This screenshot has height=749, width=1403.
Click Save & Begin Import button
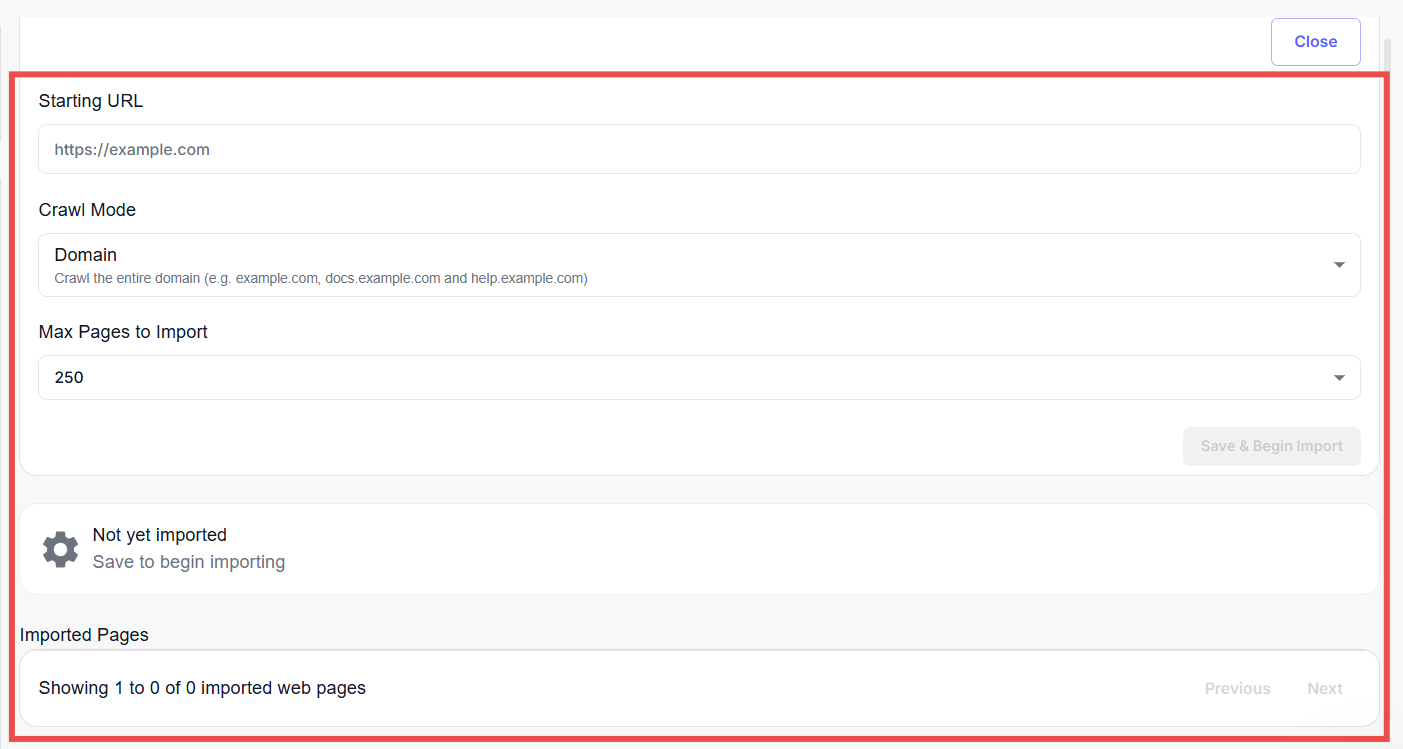(x=1271, y=446)
